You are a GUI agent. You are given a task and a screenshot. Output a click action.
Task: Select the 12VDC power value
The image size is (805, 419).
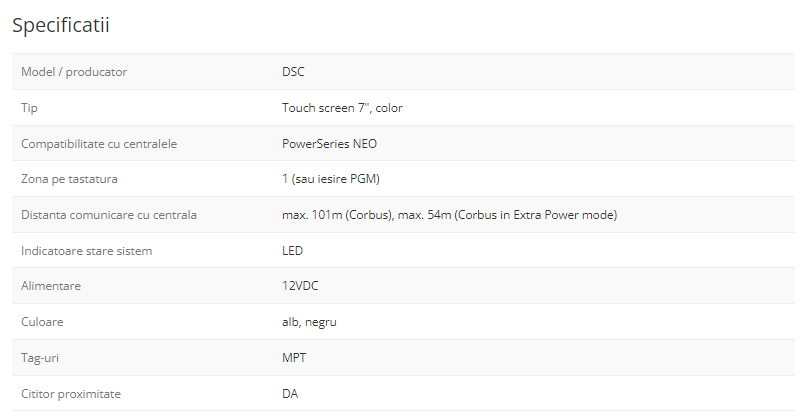pyautogui.click(x=300, y=286)
